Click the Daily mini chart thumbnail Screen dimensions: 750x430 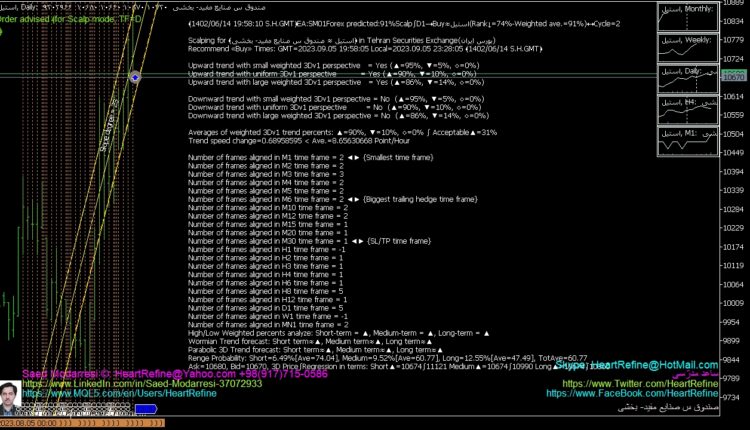[x=685, y=79]
